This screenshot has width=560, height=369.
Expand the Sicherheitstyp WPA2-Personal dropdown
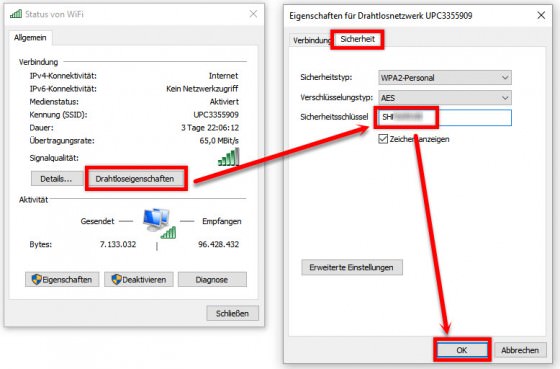tap(445, 78)
